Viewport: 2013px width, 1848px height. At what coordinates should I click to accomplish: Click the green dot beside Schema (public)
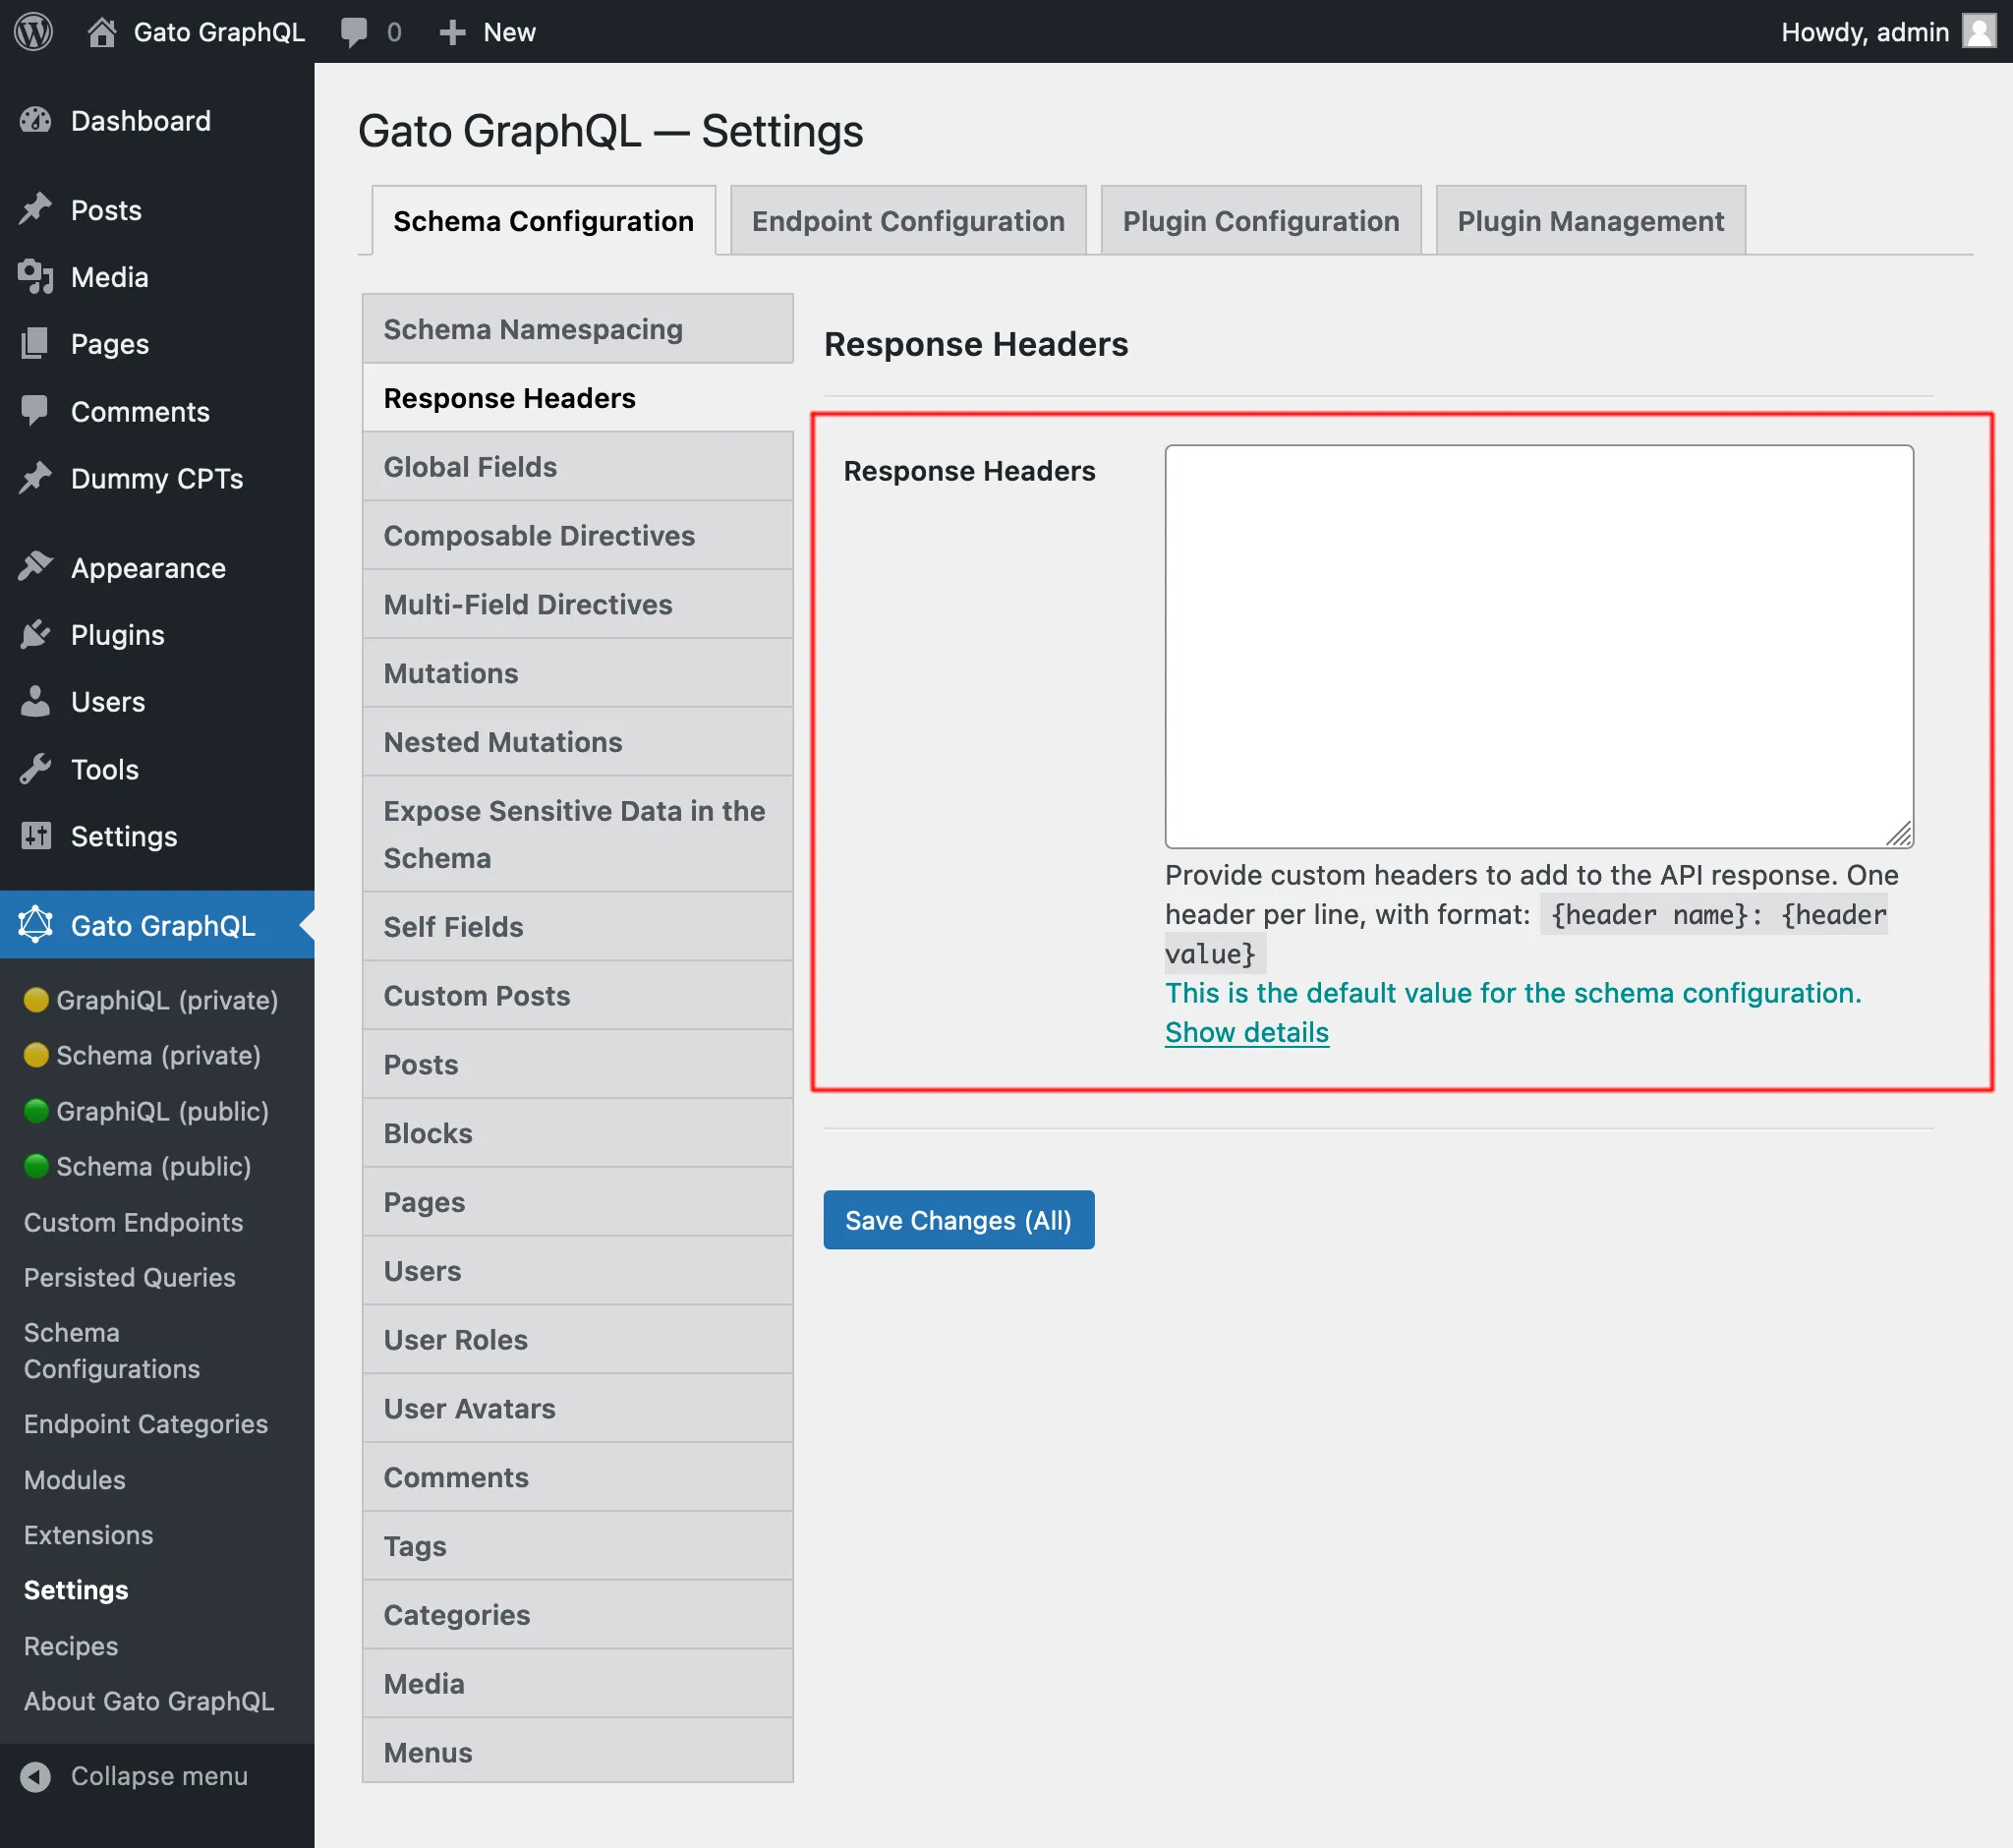(x=36, y=1166)
